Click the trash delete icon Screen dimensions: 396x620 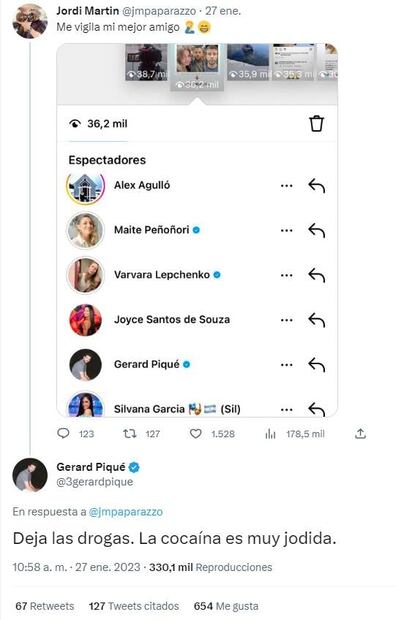(x=316, y=124)
